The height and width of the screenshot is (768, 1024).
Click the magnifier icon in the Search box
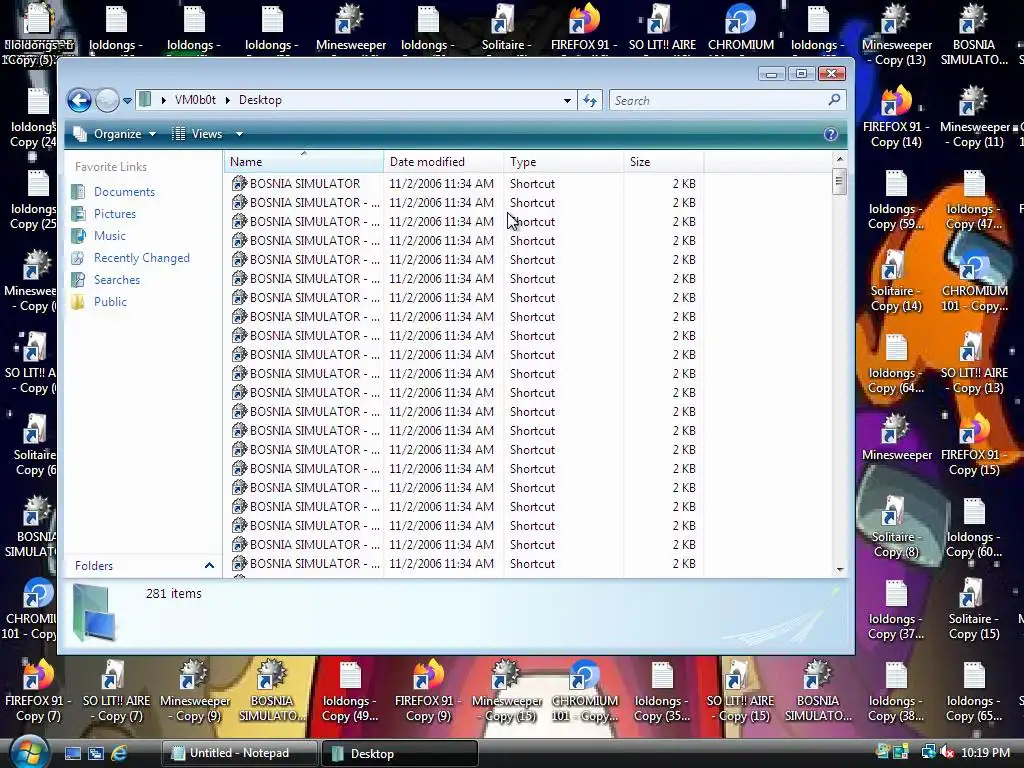(834, 100)
